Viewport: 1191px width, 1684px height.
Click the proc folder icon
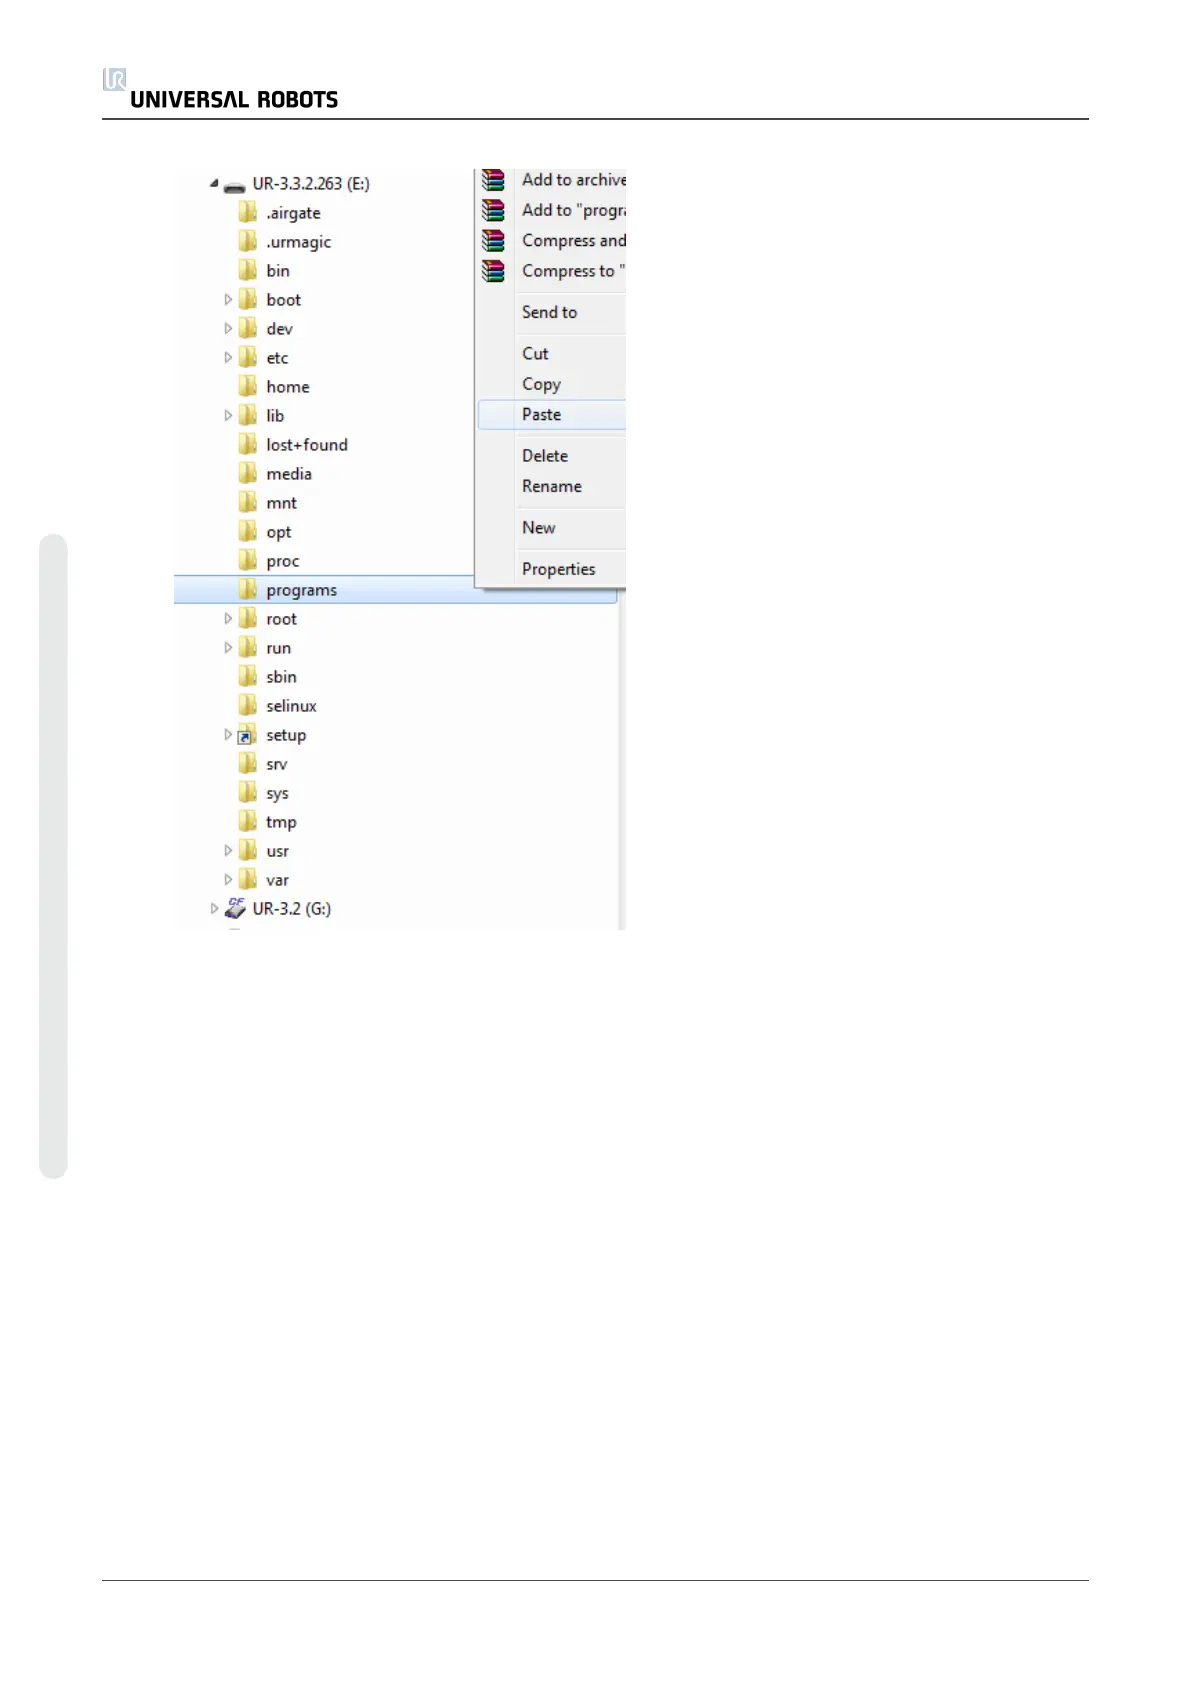click(x=248, y=560)
